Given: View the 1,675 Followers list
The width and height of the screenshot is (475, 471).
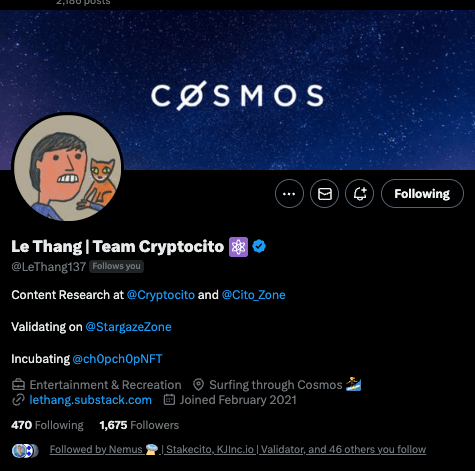Looking at the screenshot, I should click(x=139, y=425).
